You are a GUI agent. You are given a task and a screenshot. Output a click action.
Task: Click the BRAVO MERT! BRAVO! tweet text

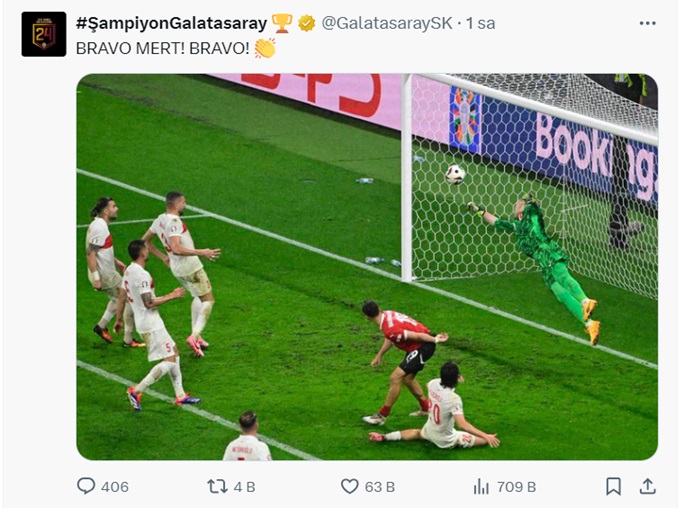pyautogui.click(x=163, y=48)
